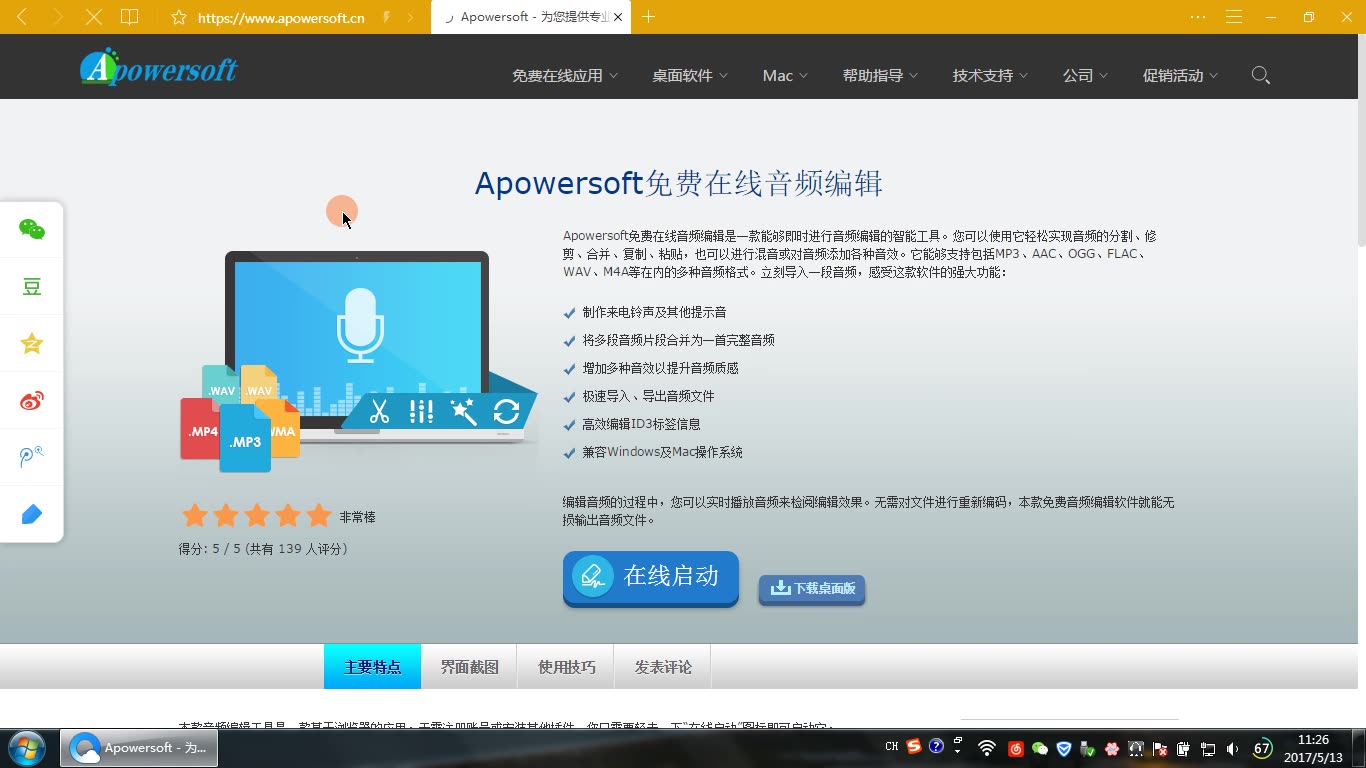Share via the WeChat sidebar icon

(32, 229)
